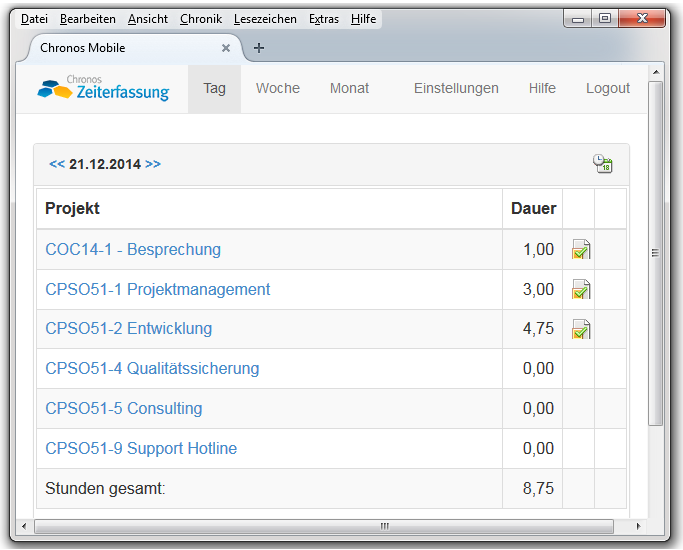The image size is (683, 550).
Task: Open project COC14-1 - Besprechung
Action: pyautogui.click(x=133, y=250)
